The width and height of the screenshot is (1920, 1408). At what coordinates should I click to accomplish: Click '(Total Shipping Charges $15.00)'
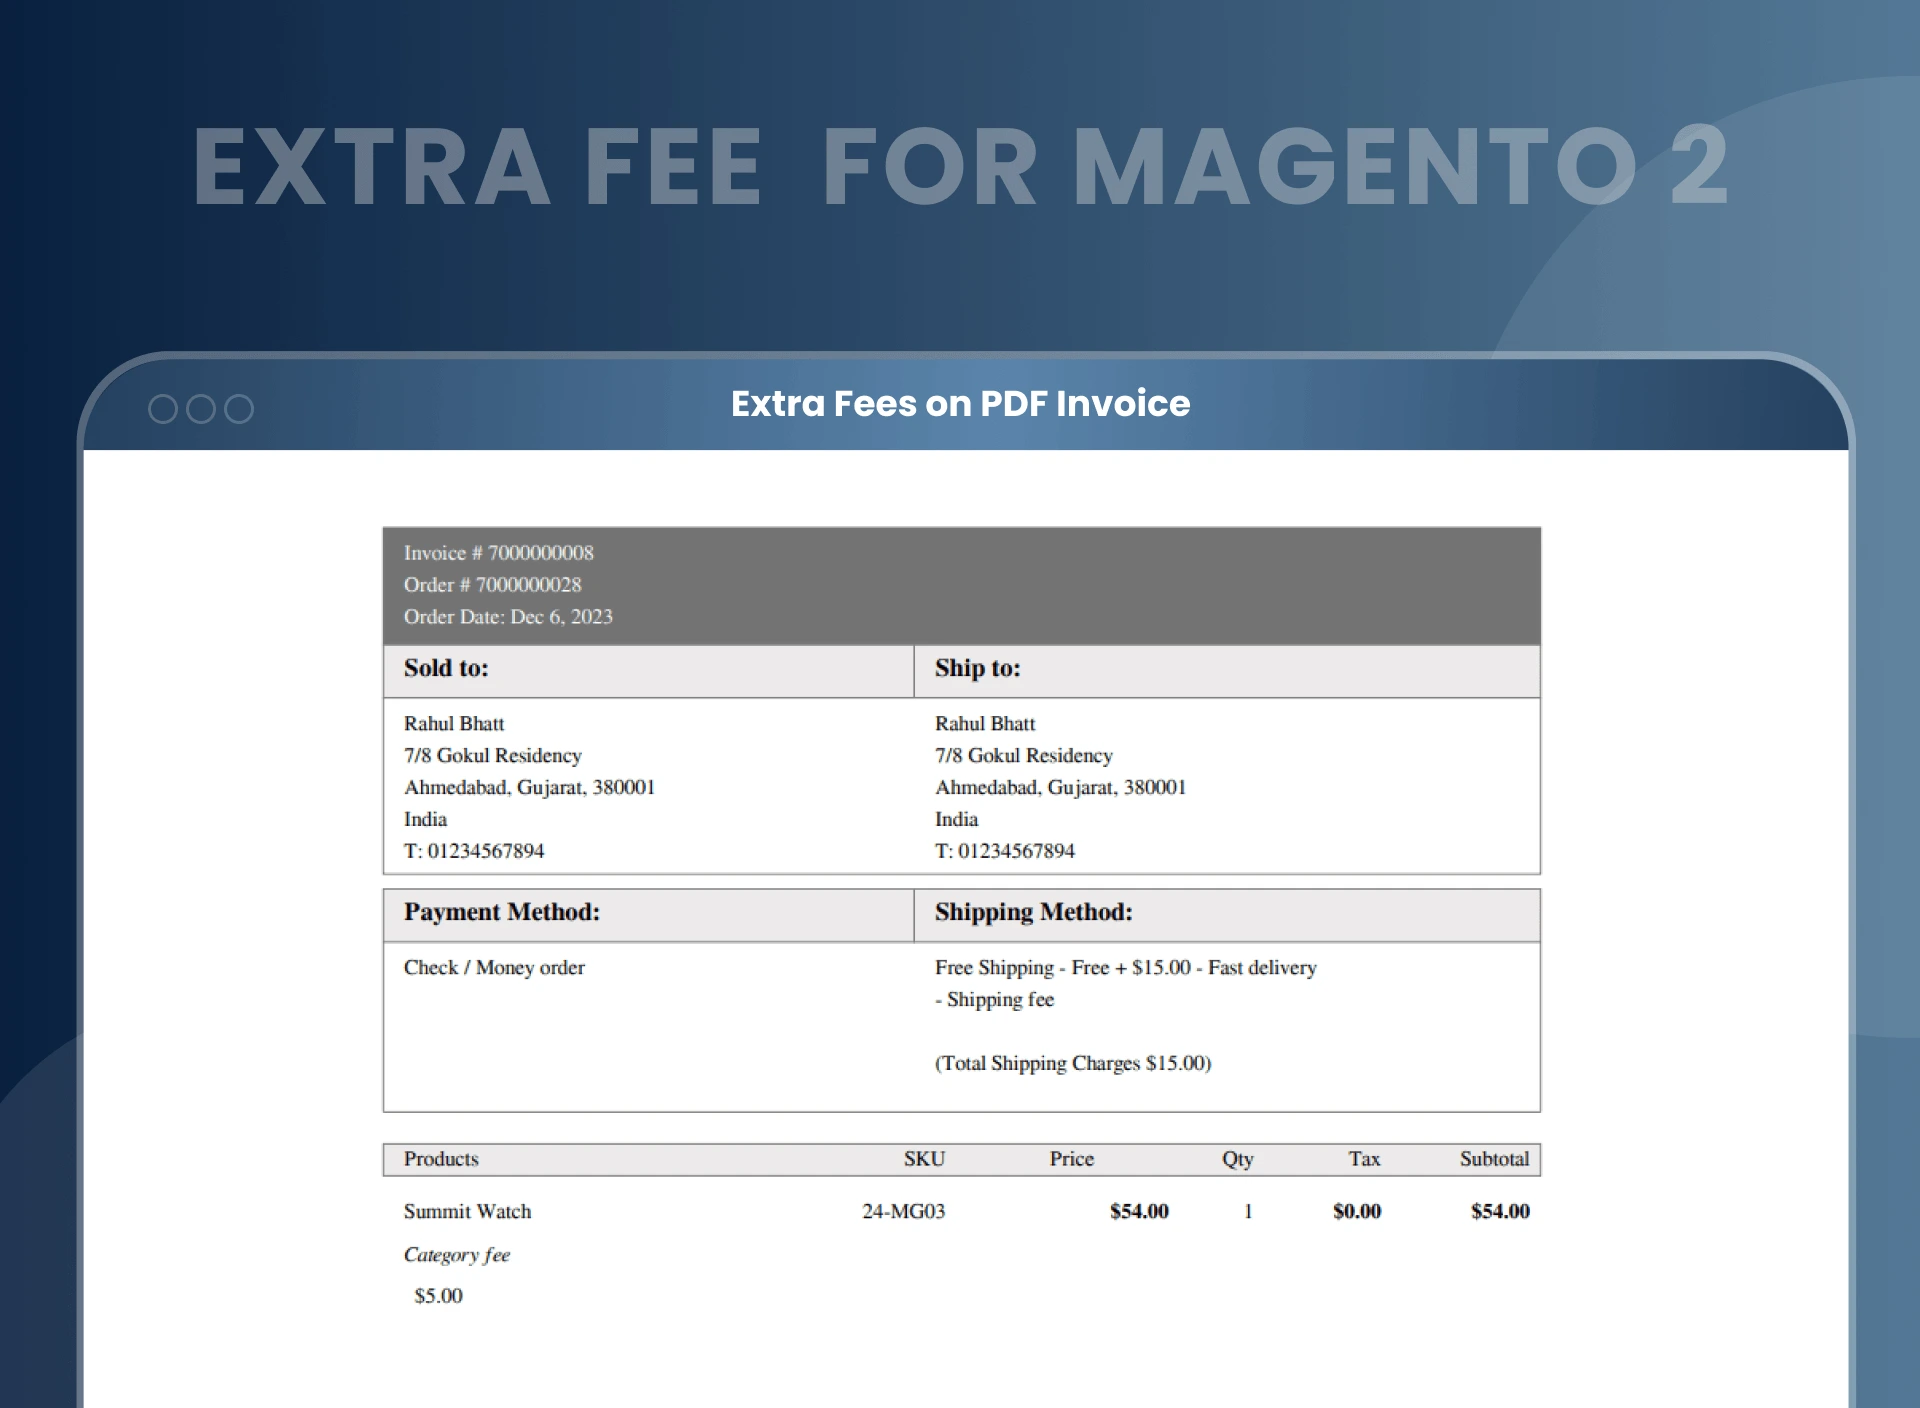pos(1073,1063)
